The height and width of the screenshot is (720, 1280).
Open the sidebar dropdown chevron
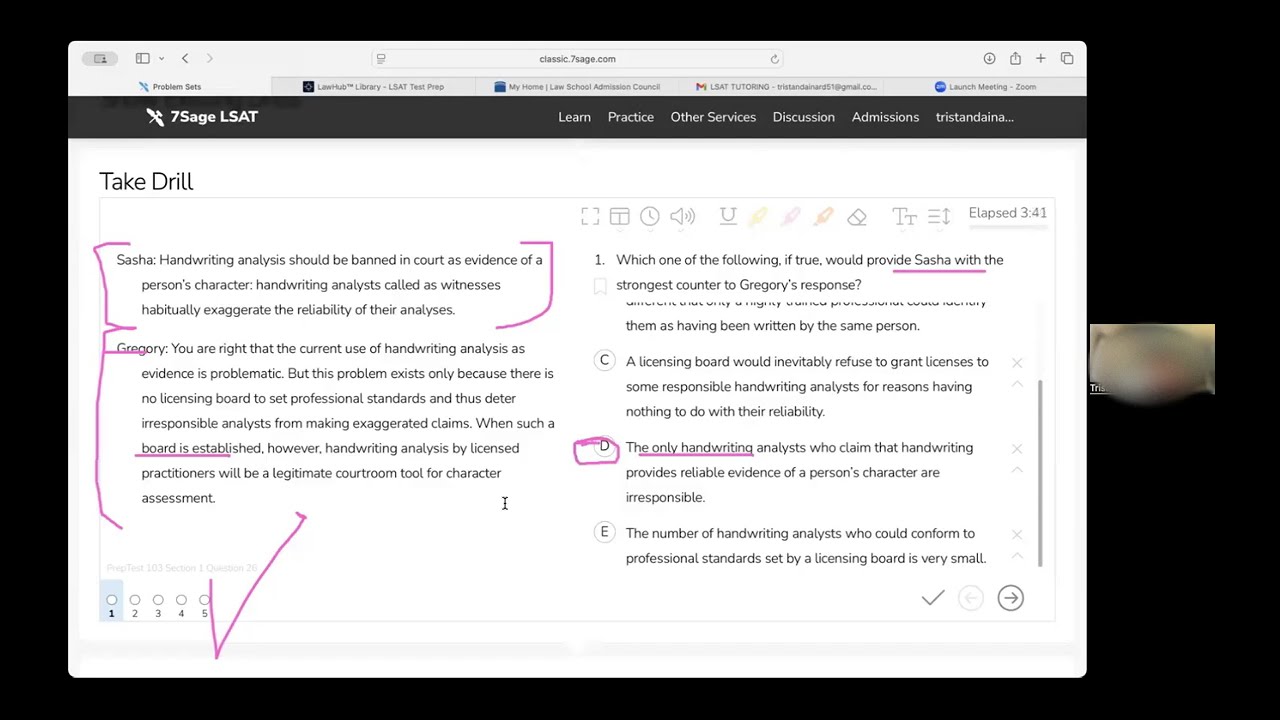coord(161,59)
